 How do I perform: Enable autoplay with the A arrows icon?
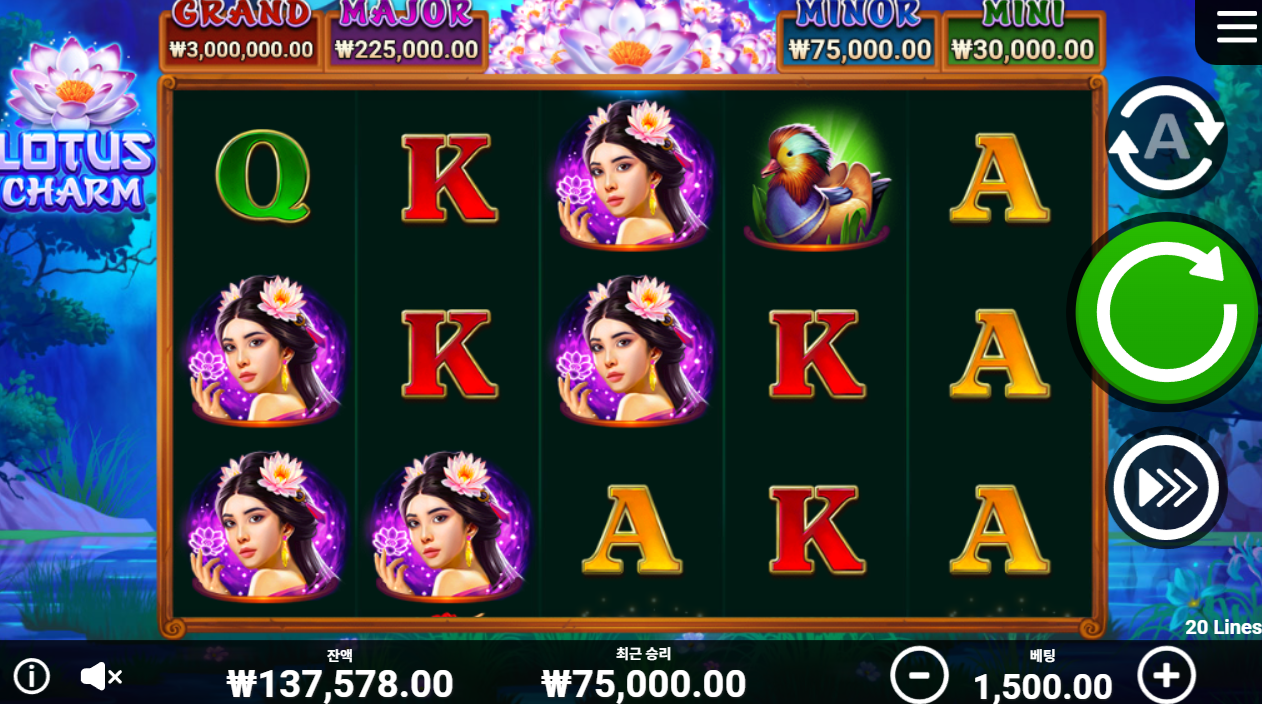[1166, 138]
